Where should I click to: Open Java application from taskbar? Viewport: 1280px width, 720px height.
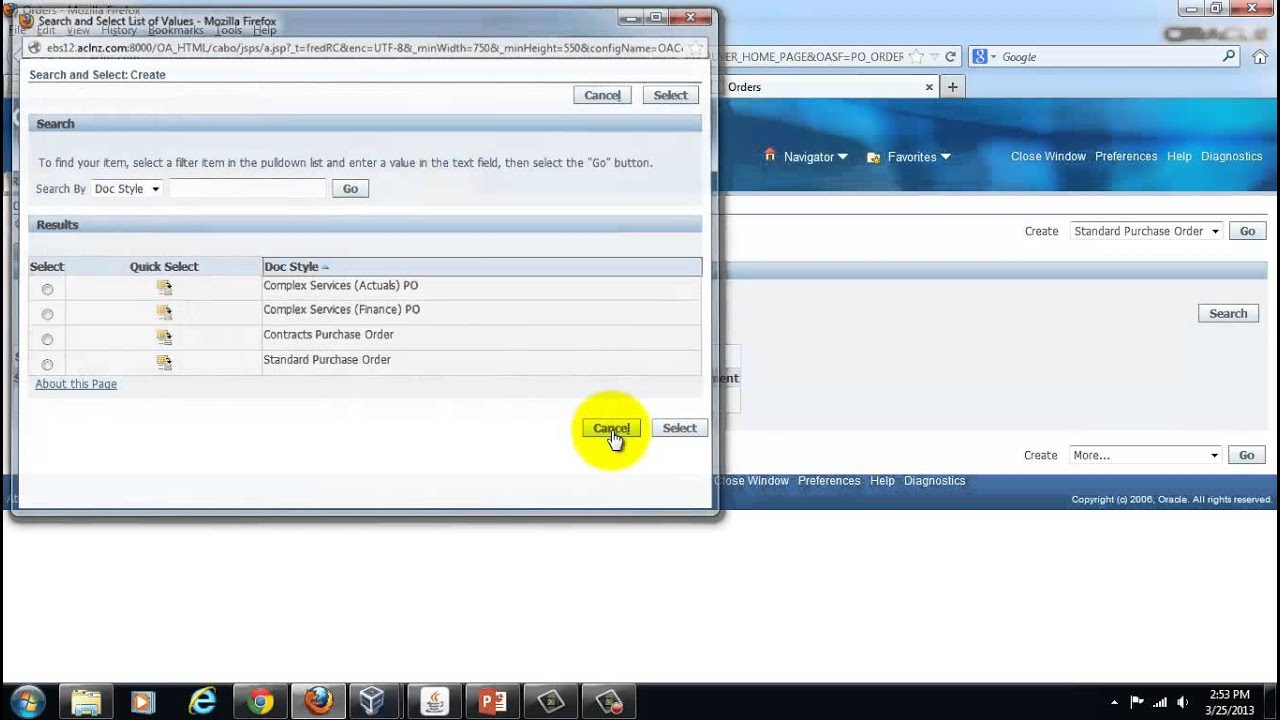(434, 702)
